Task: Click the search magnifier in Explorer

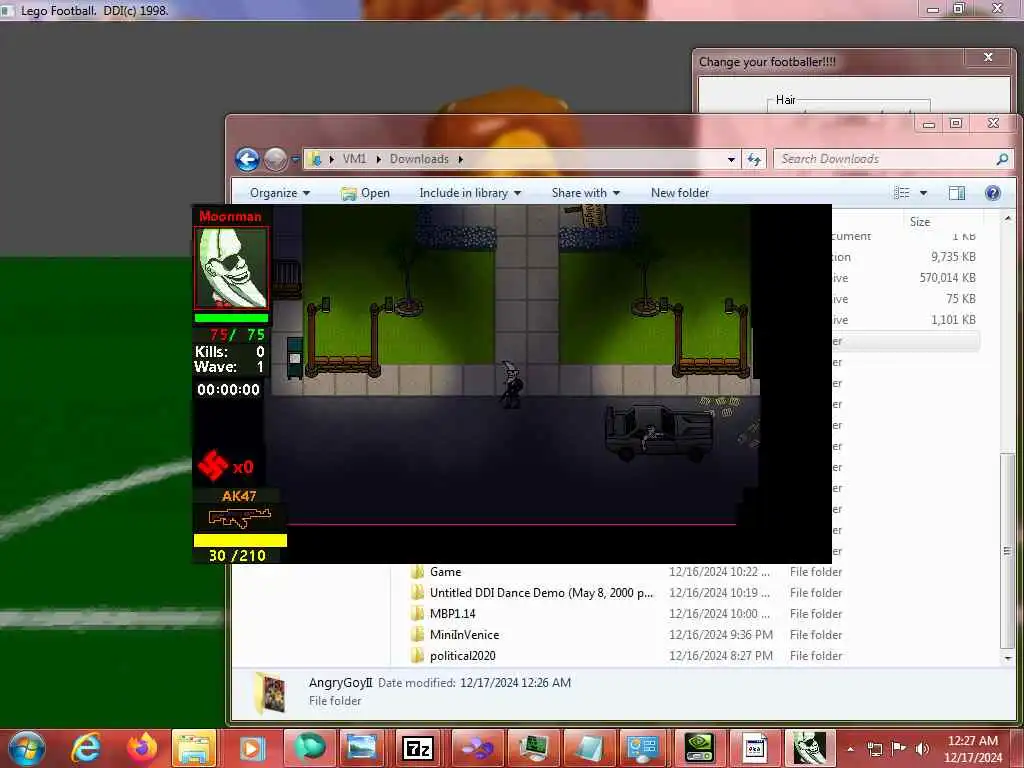Action: pyautogui.click(x=1002, y=159)
